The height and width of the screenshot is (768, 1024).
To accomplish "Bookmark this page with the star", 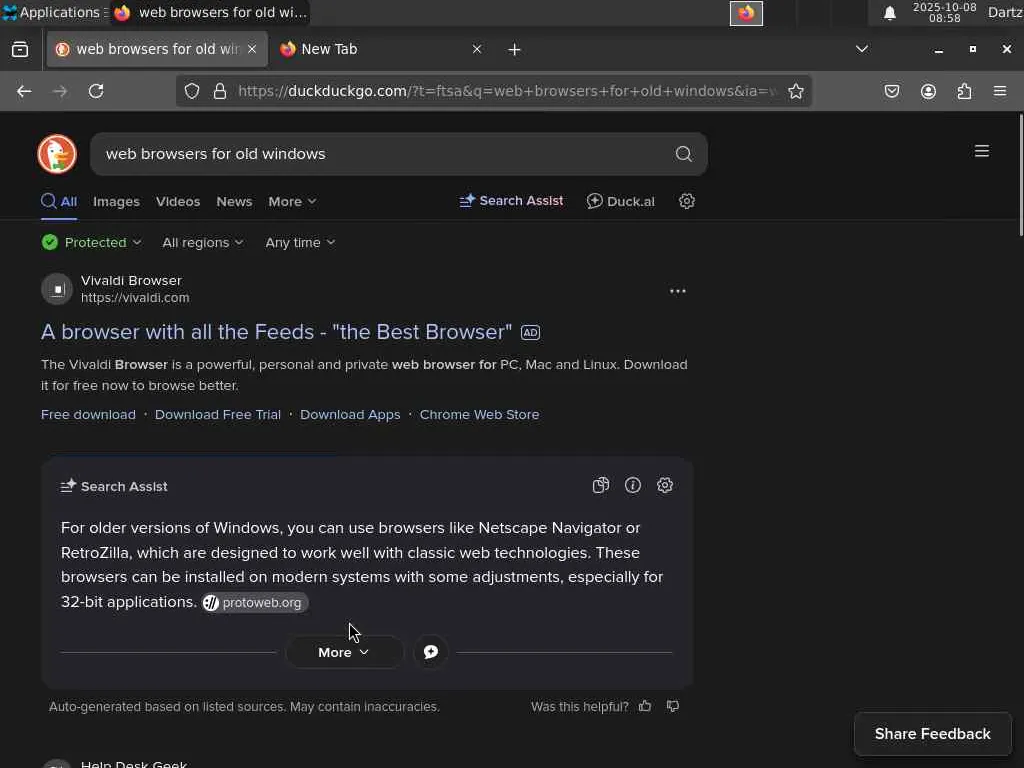I will (x=795, y=91).
